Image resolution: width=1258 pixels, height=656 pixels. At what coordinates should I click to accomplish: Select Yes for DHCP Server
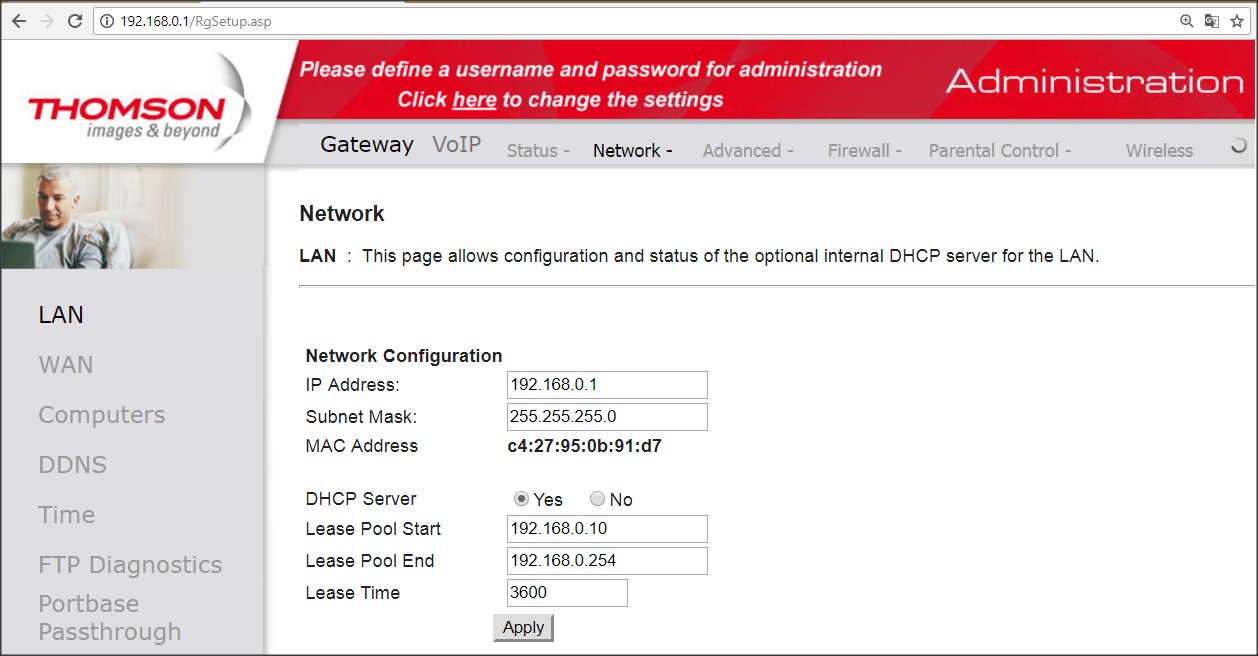click(x=521, y=499)
